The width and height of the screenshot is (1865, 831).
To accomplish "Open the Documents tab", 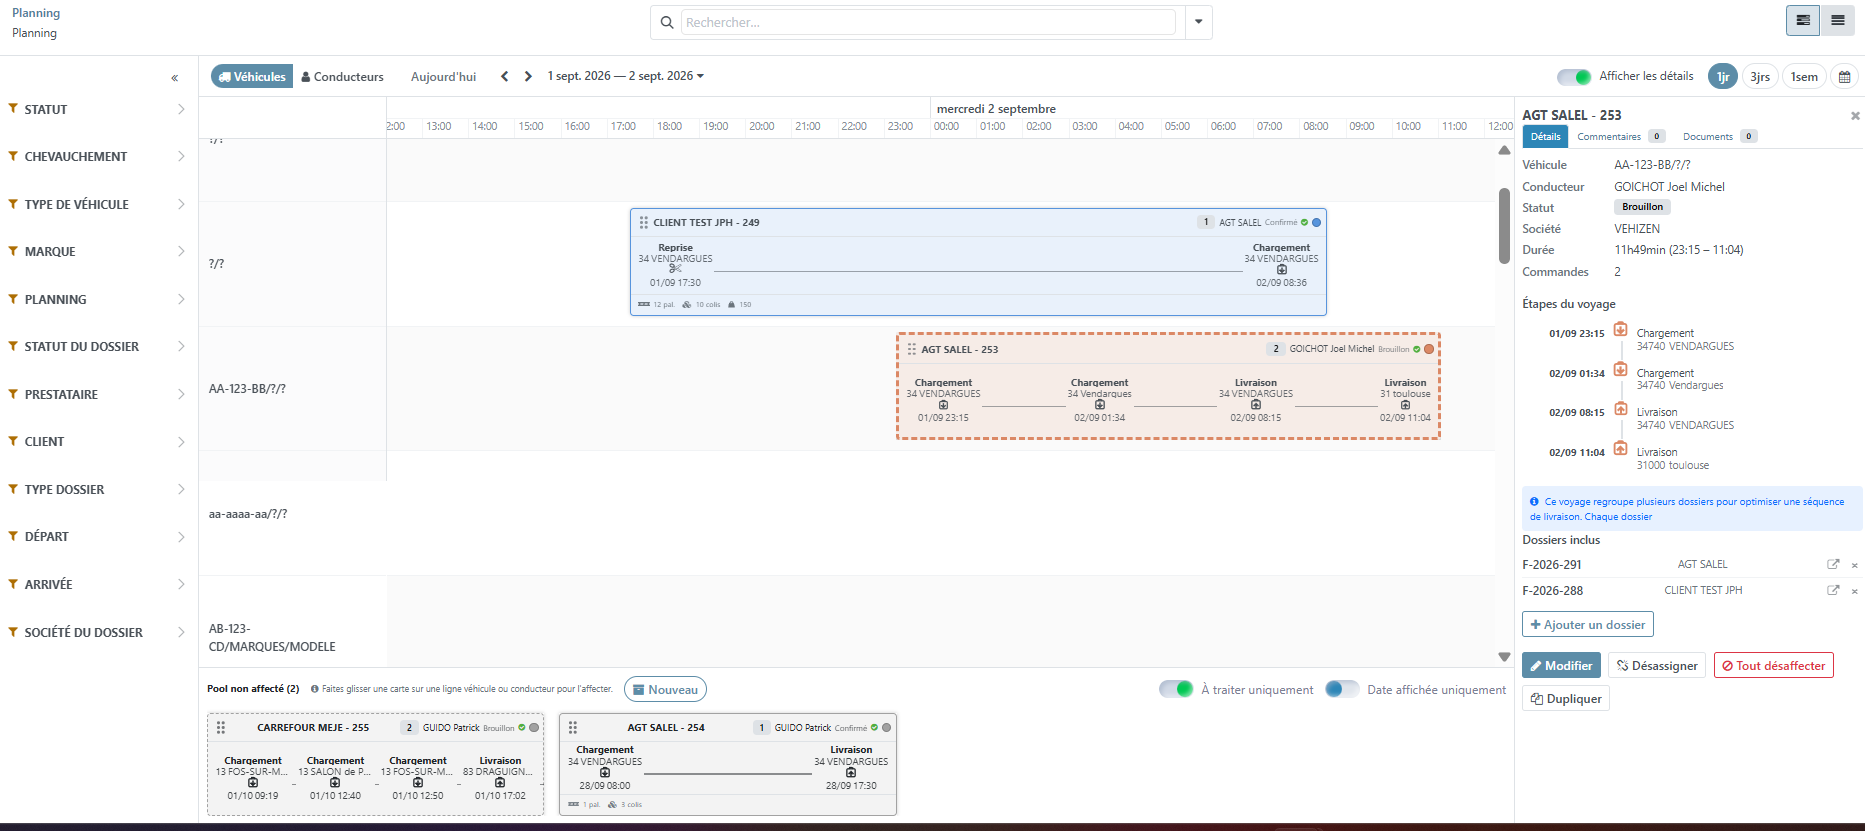I will coord(1719,137).
